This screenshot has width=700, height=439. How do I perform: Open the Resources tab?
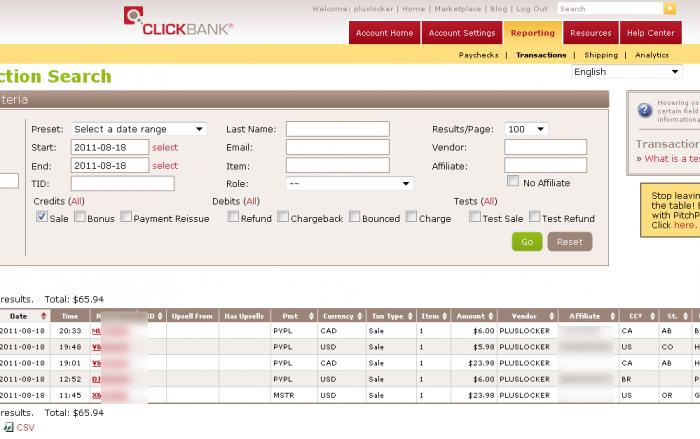[591, 33]
